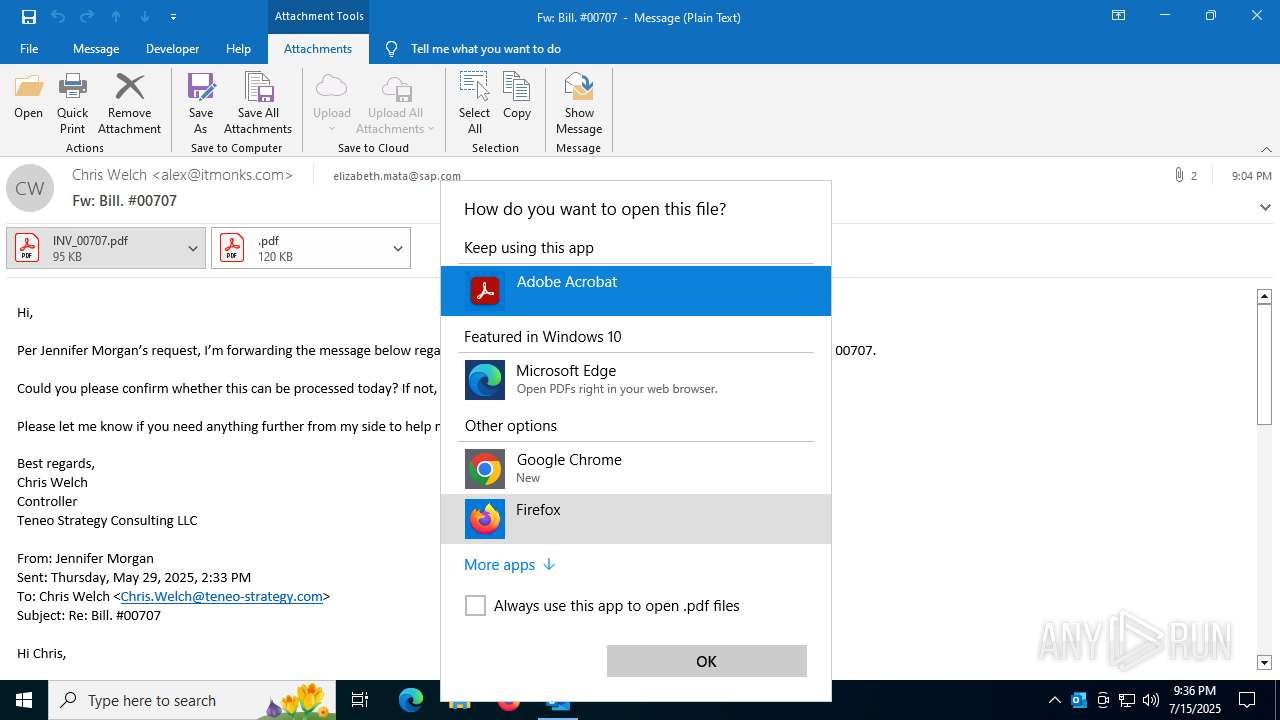1280x720 pixels.
Task: Click the 'Sent: Thursday, May 29, 2025' line
Action: click(x=134, y=577)
